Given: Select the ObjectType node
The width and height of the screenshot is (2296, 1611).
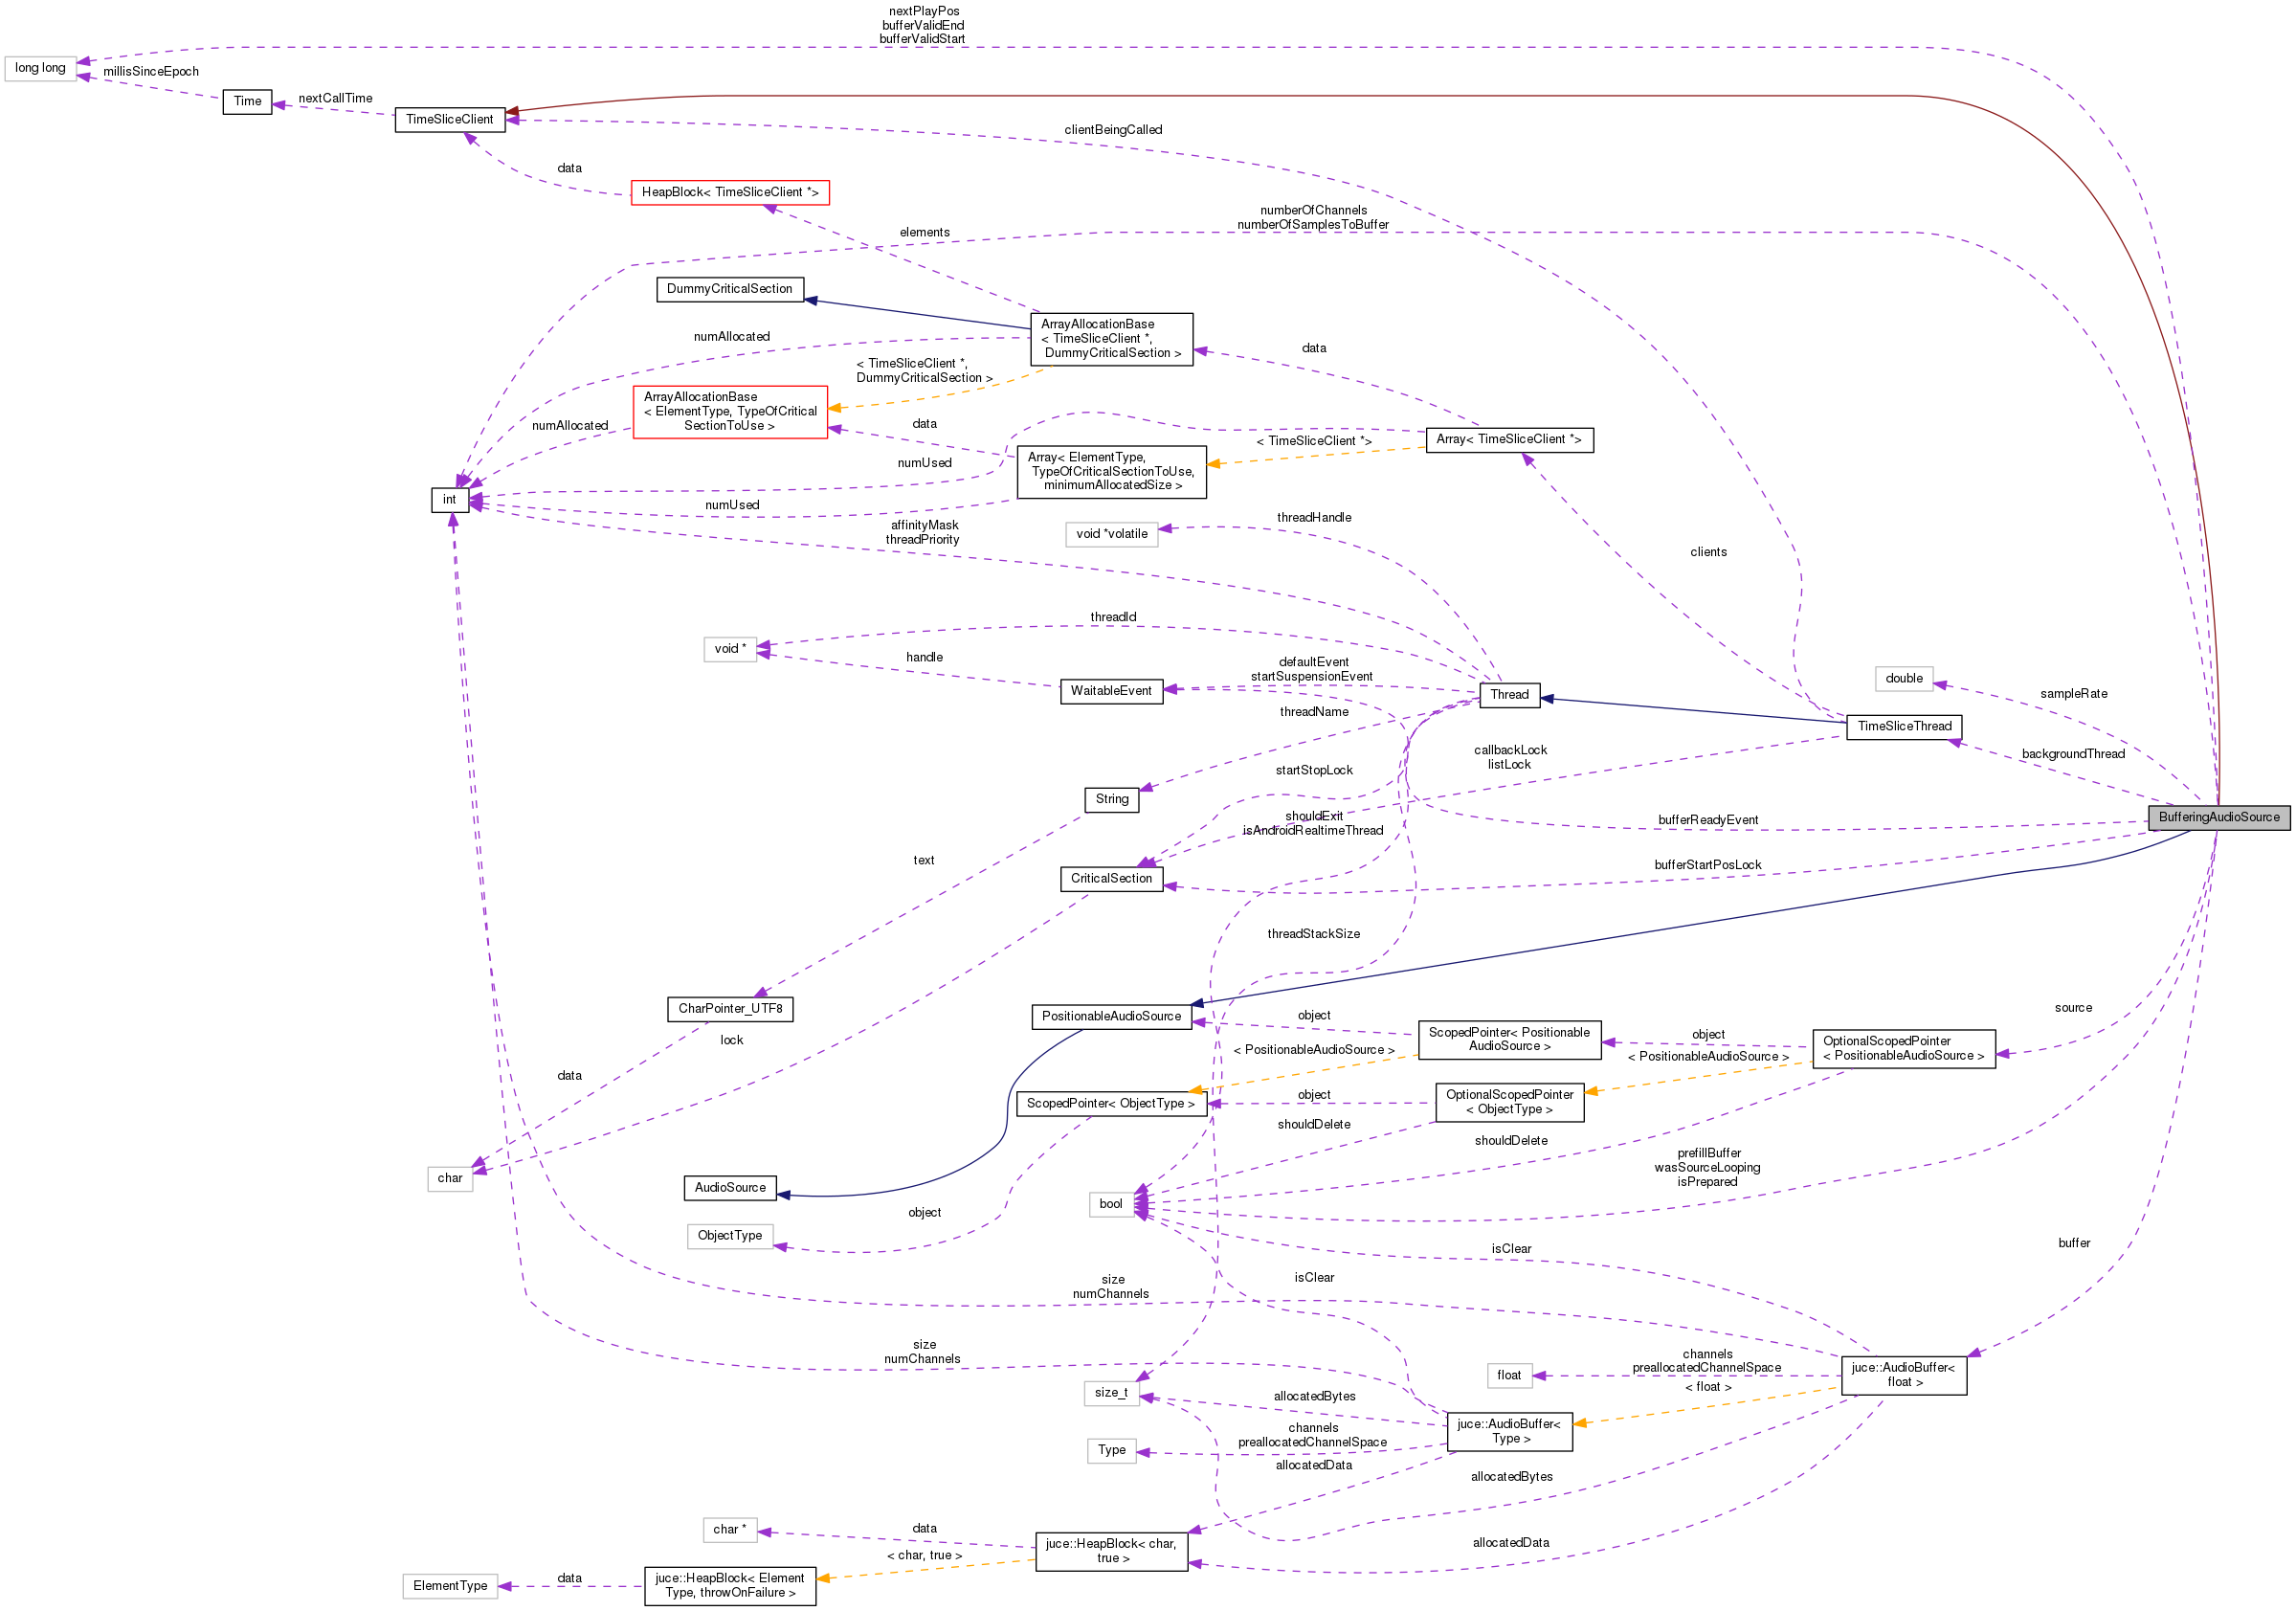Looking at the screenshot, I should click(x=730, y=1236).
